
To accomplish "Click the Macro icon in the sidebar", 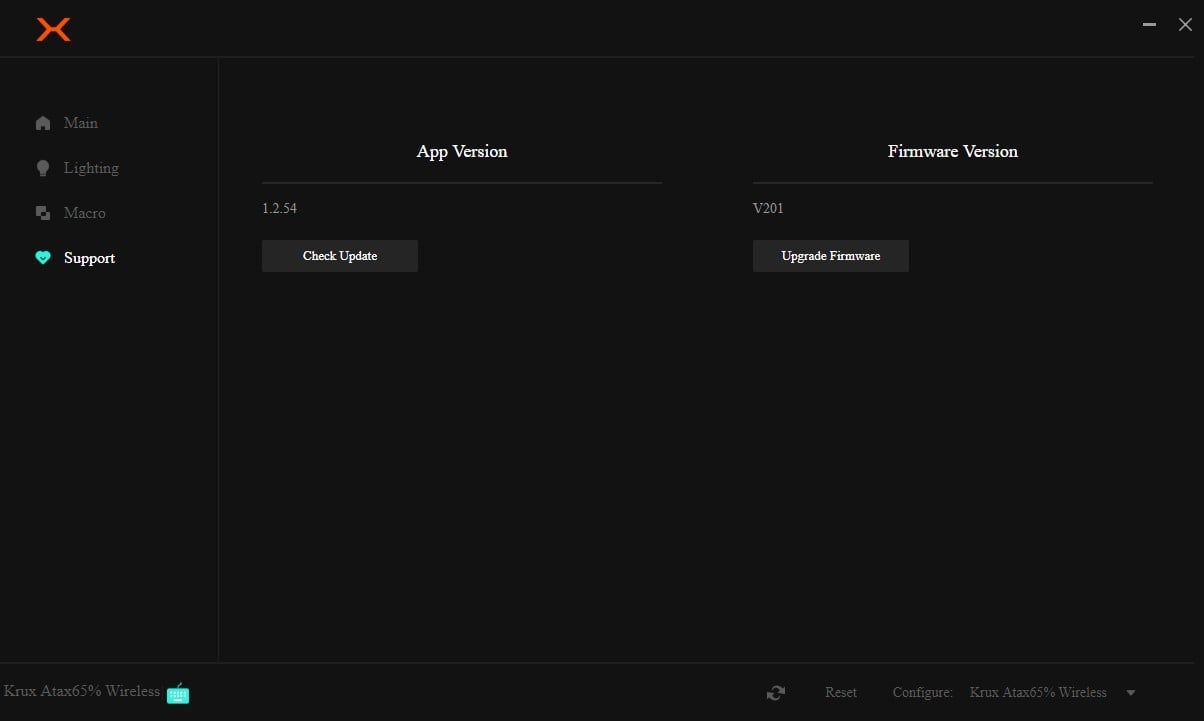I will point(43,213).
